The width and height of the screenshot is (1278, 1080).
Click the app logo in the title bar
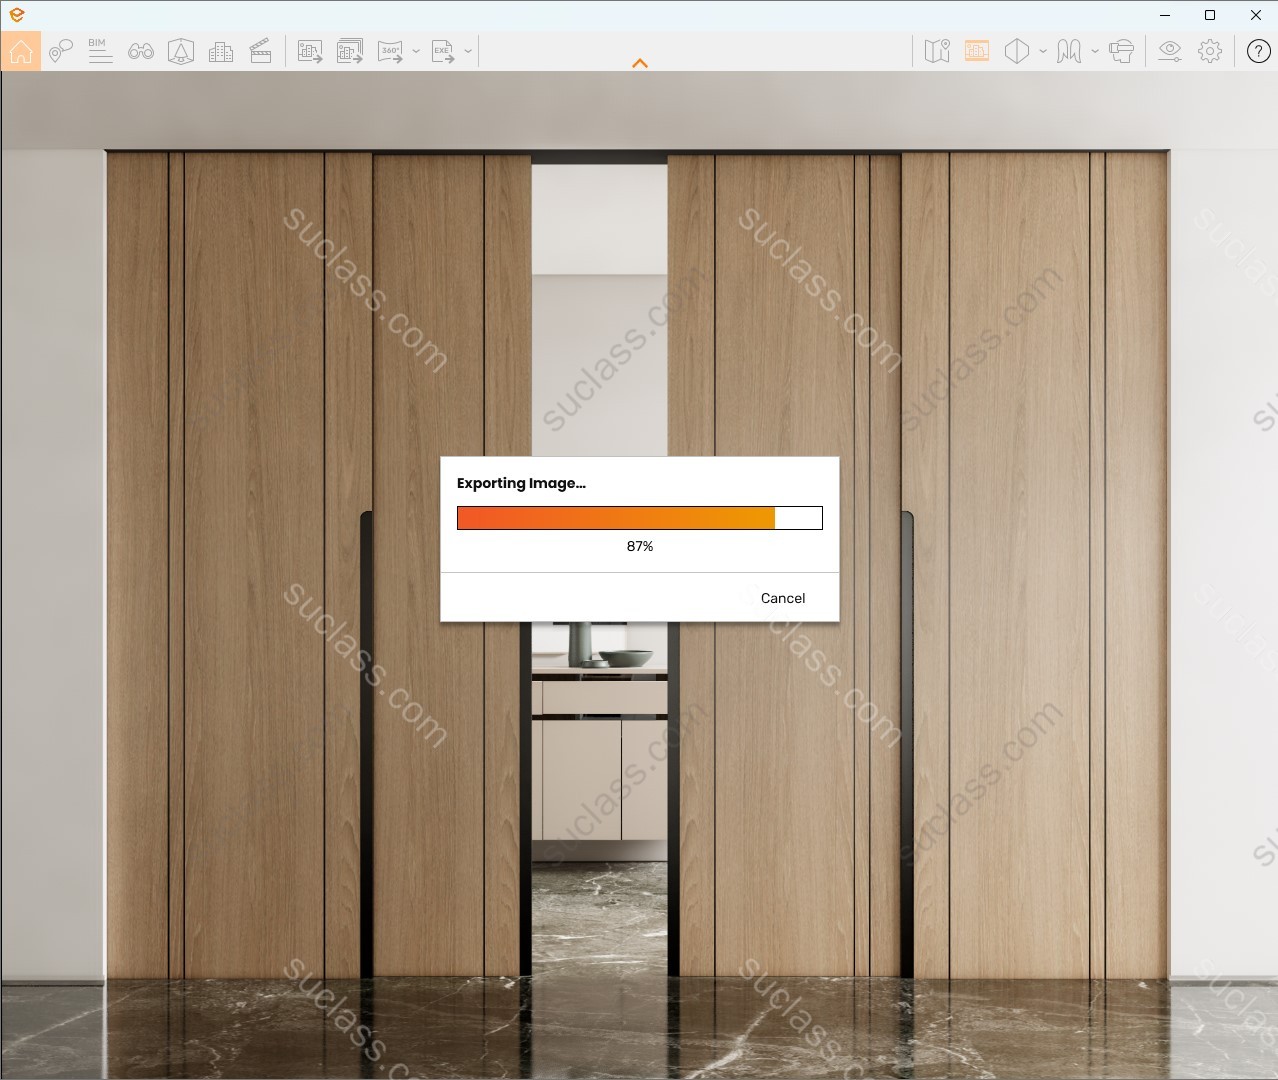click(x=17, y=15)
